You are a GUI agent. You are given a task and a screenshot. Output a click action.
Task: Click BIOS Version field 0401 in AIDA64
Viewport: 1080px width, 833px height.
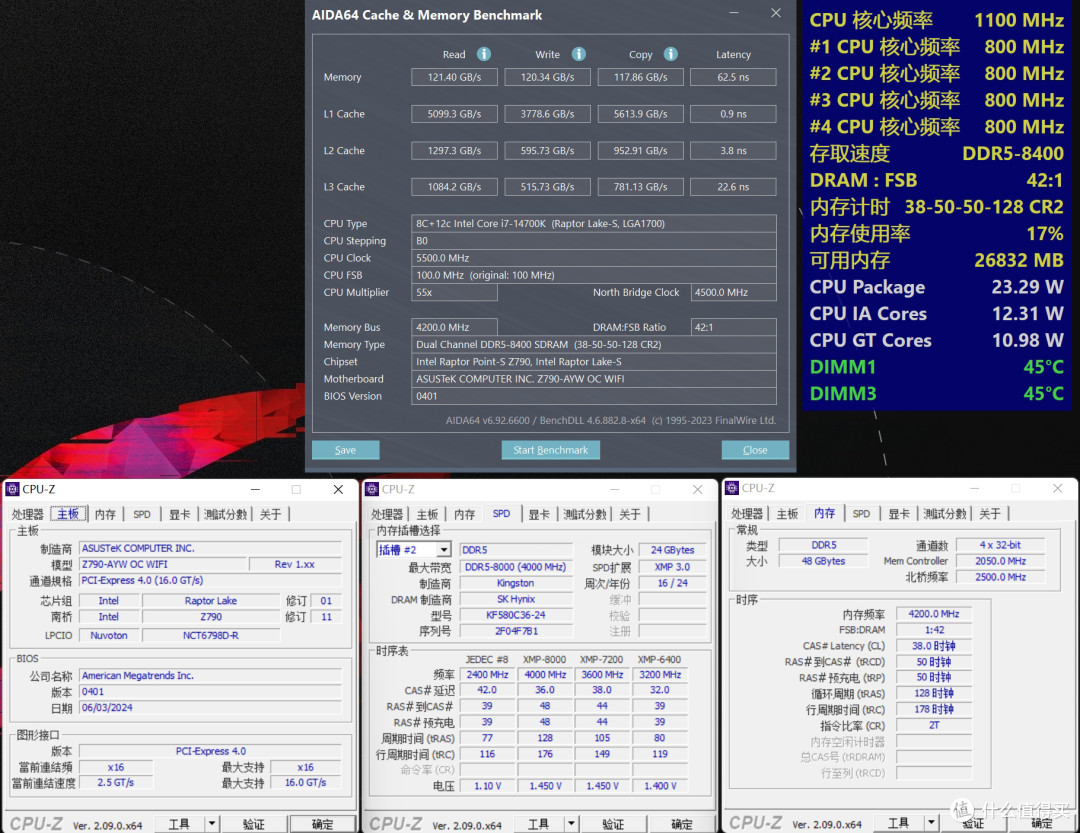point(594,395)
